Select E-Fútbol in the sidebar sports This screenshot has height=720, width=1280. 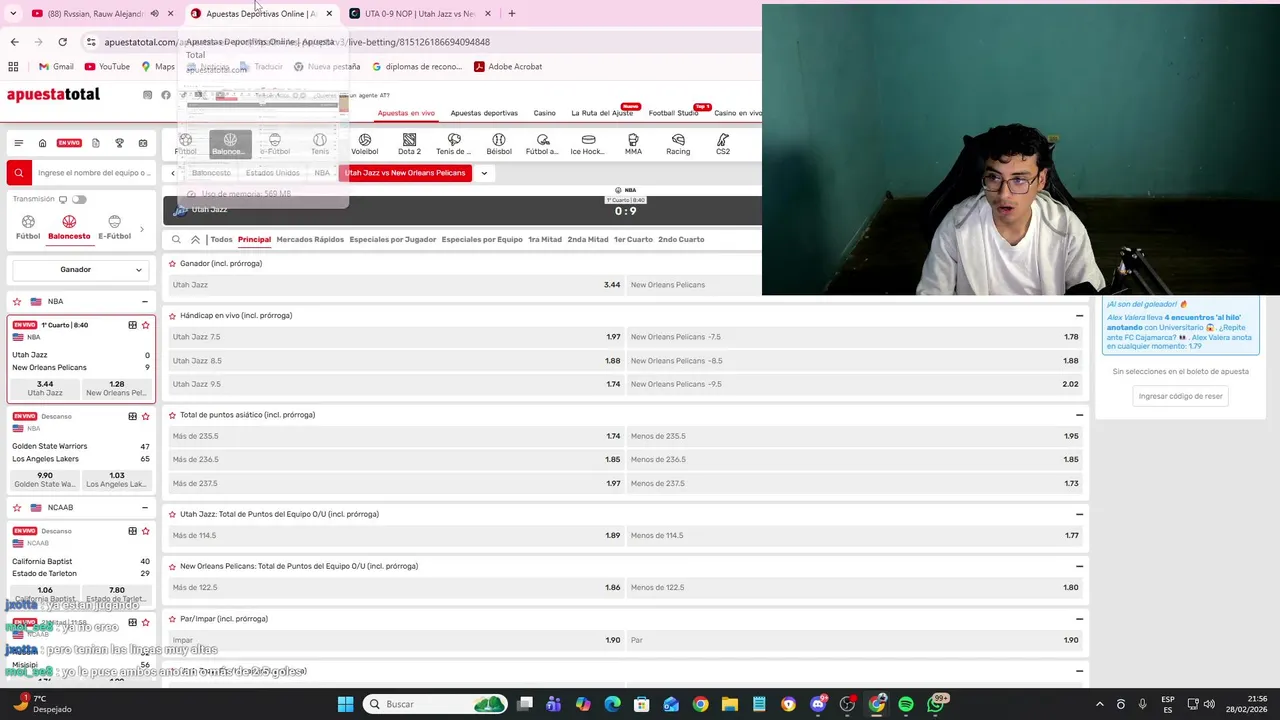tap(114, 228)
